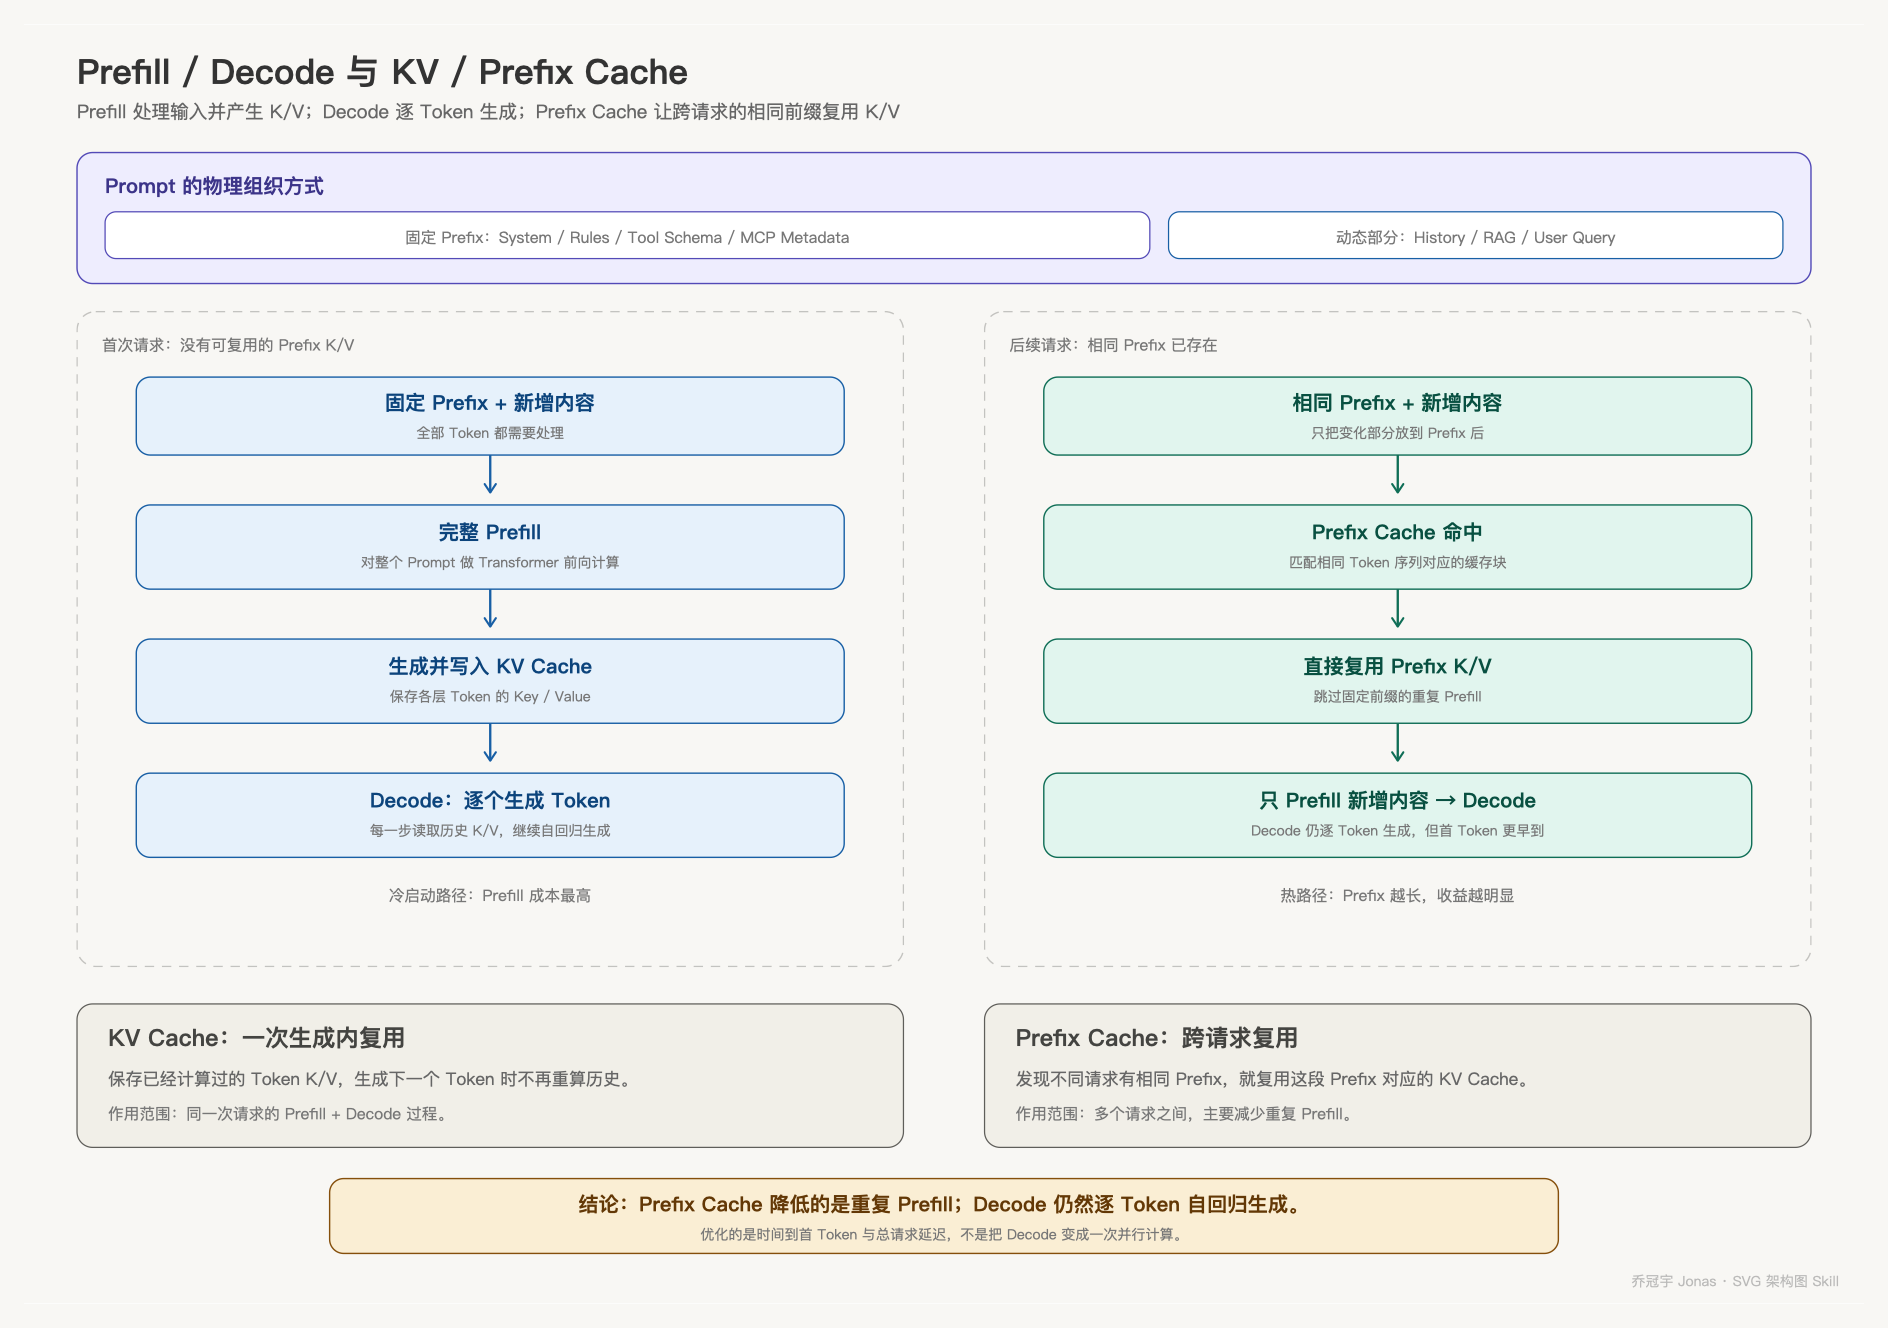The image size is (1888, 1328).
Task: Select the "相同 Prefix + 新增内容" step box
Action: 1397,416
